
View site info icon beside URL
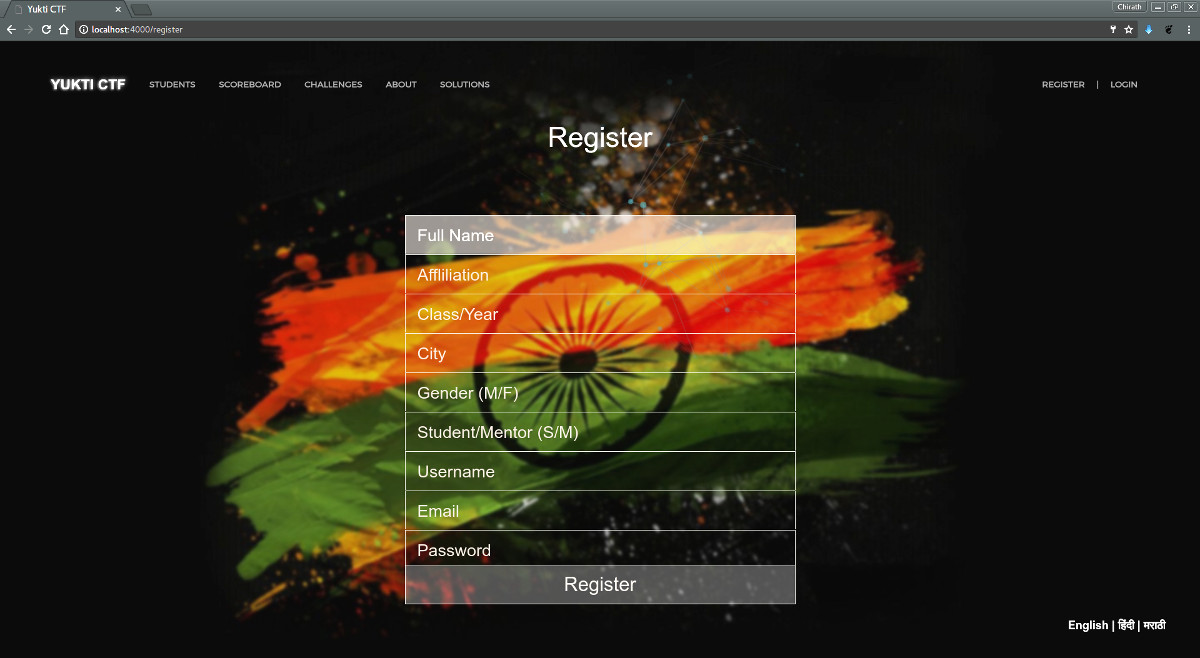(84, 30)
